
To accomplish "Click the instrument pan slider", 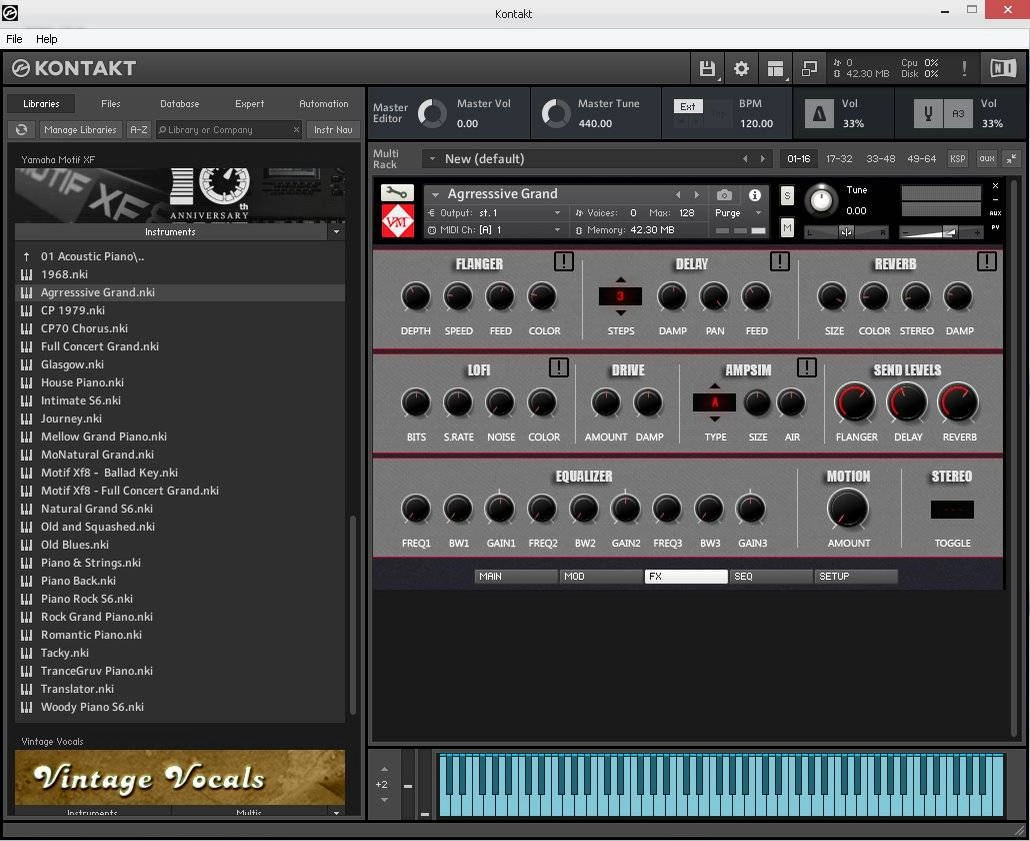I will point(846,232).
